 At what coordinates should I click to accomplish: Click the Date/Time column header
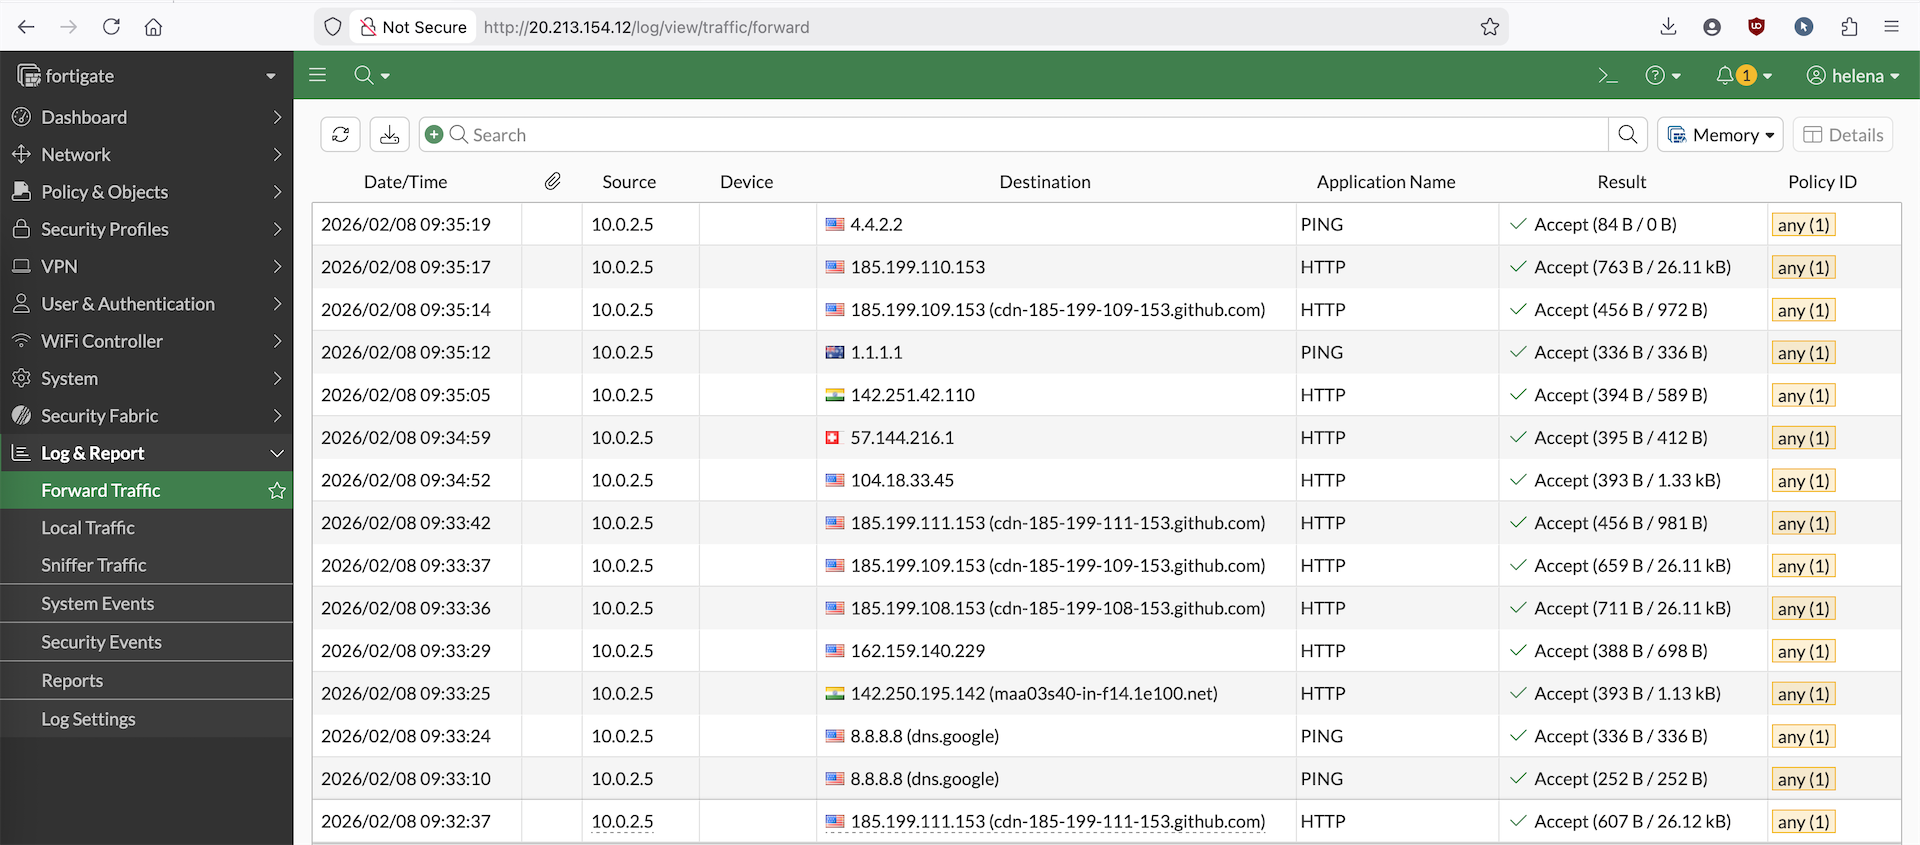(405, 182)
